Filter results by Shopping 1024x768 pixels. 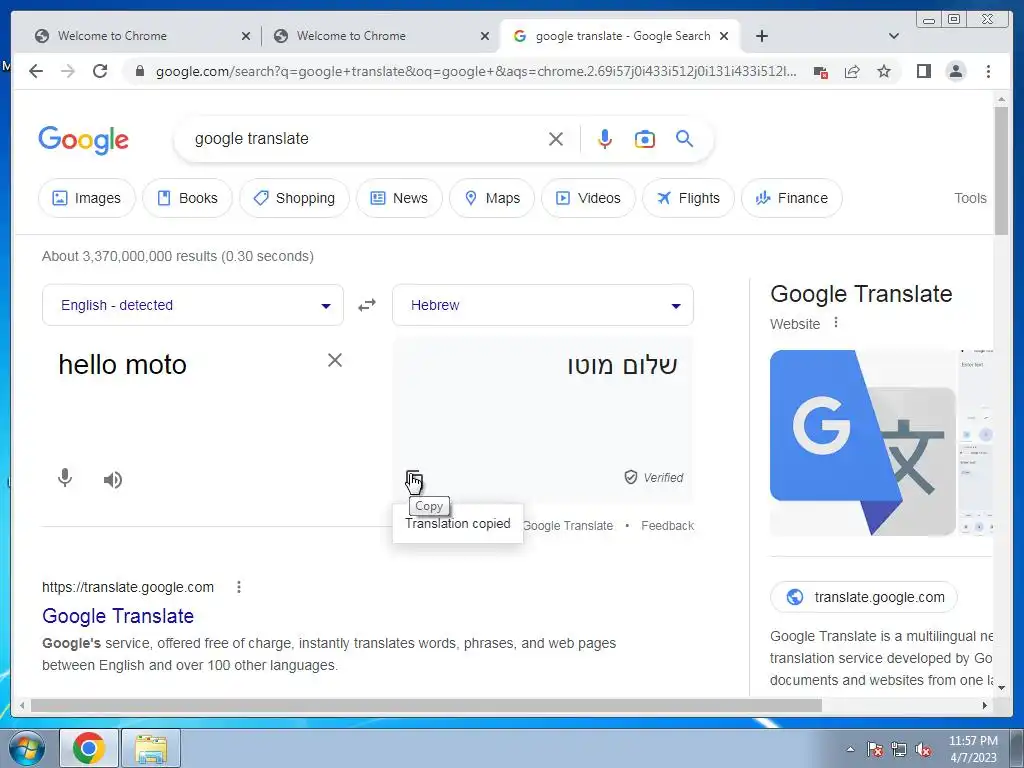[295, 198]
